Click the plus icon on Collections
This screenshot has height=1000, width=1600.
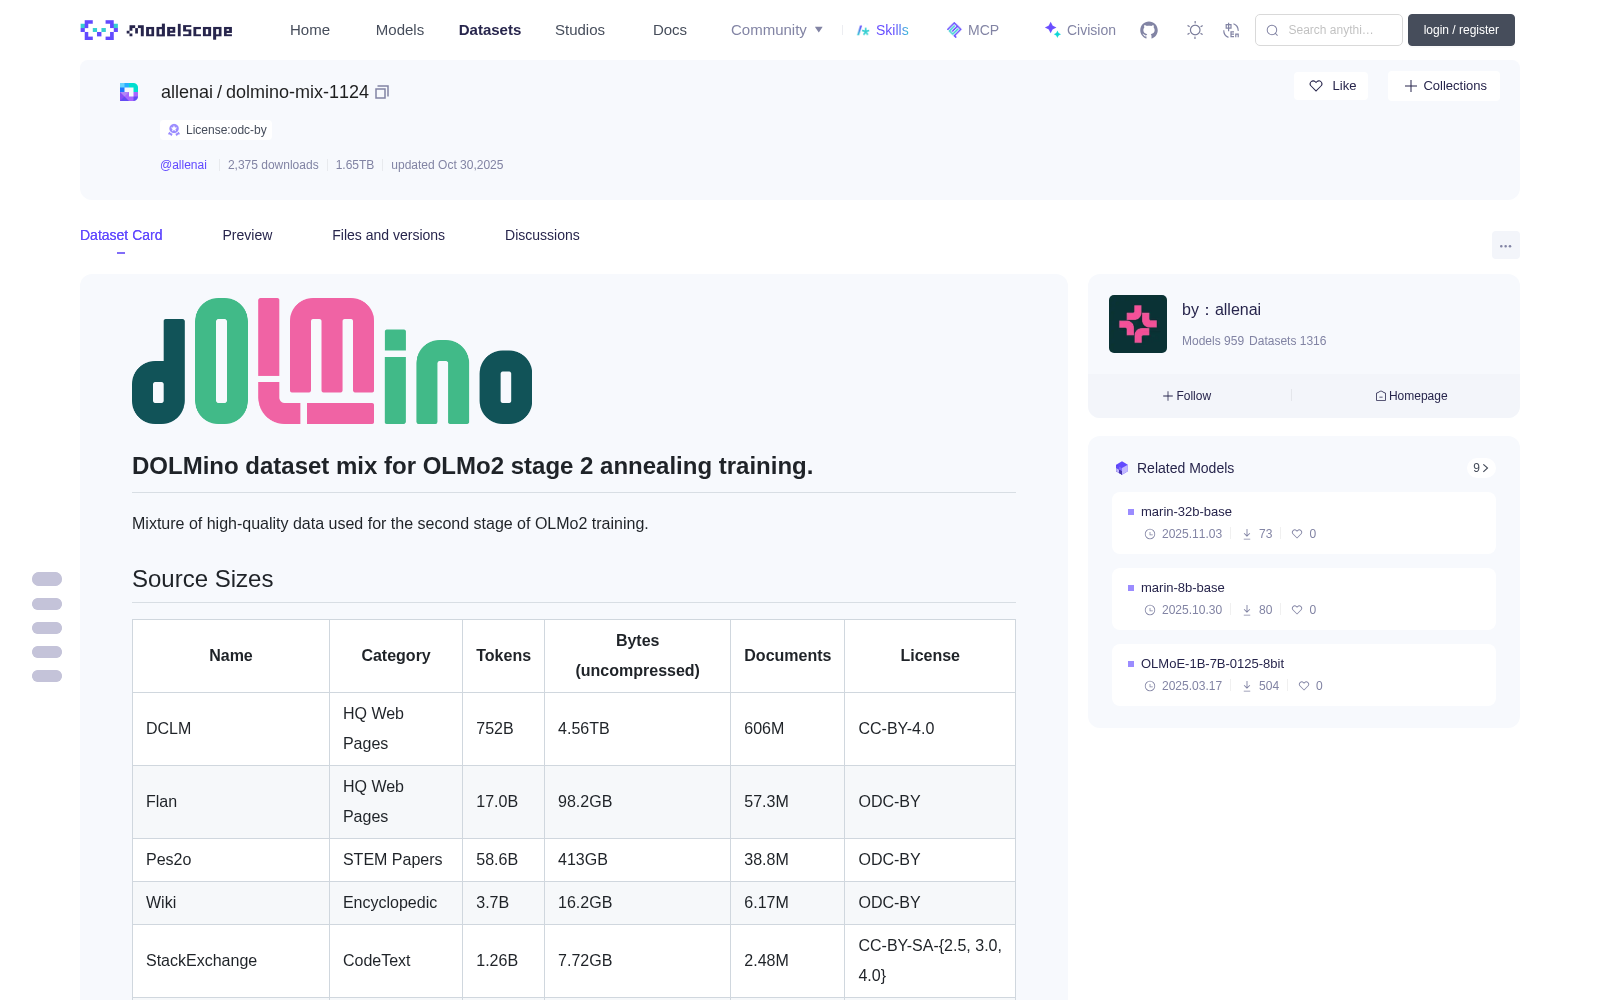pyautogui.click(x=1411, y=86)
